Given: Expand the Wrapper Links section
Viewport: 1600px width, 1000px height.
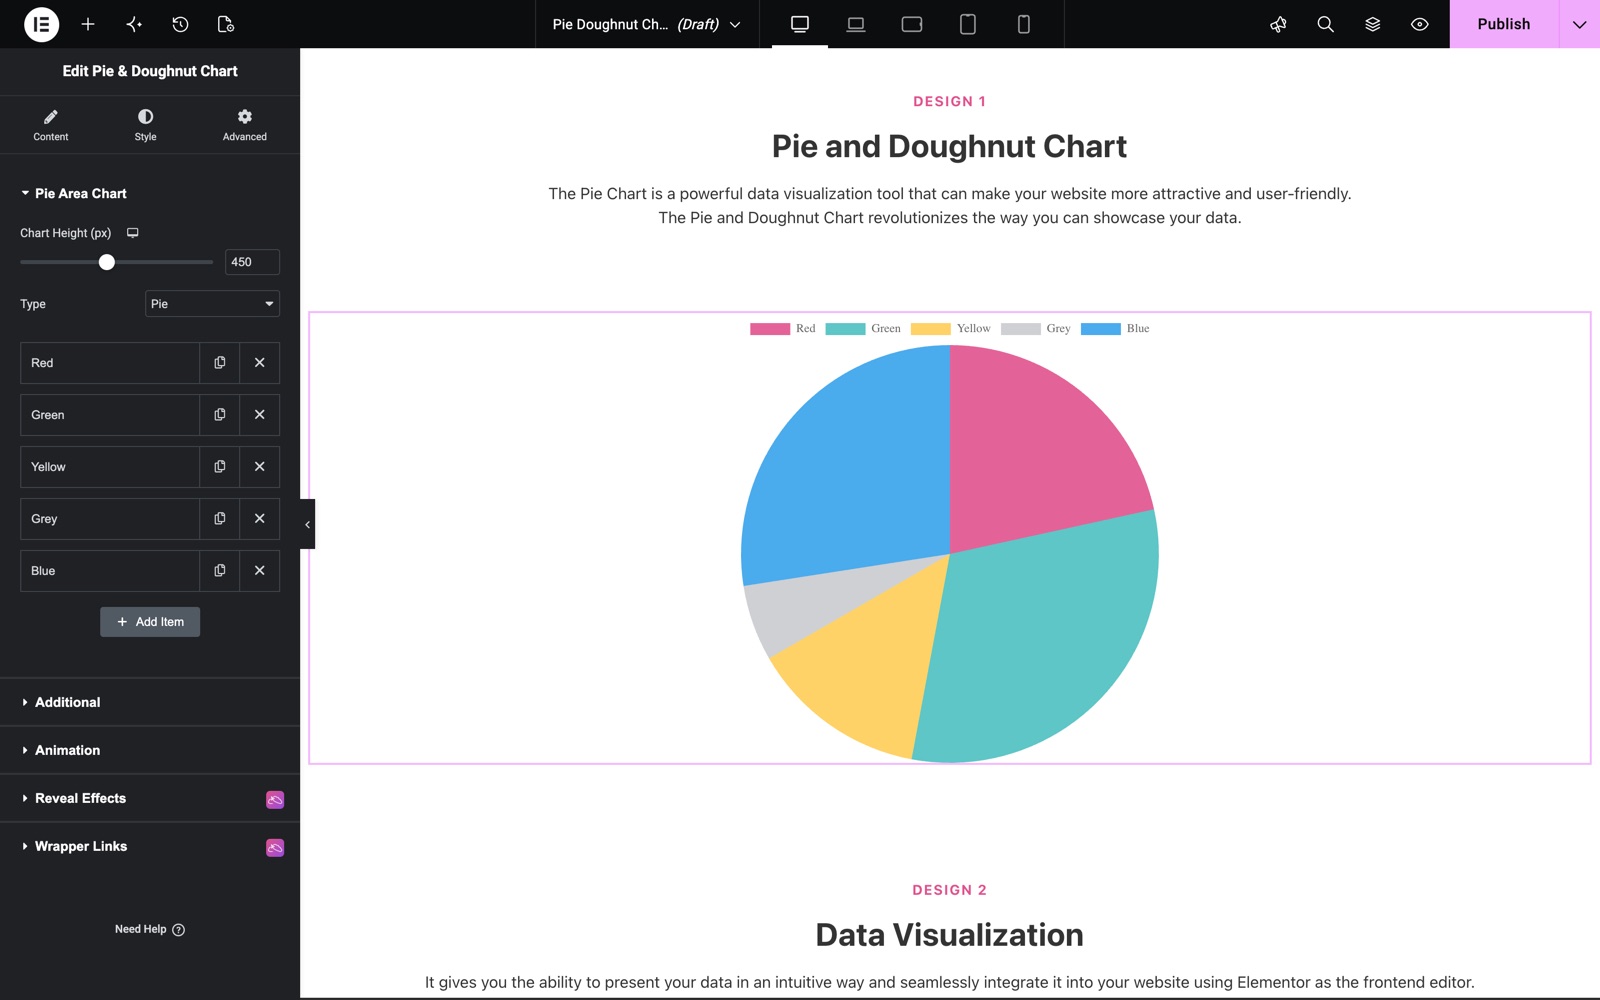Looking at the screenshot, I should pyautogui.click(x=150, y=846).
